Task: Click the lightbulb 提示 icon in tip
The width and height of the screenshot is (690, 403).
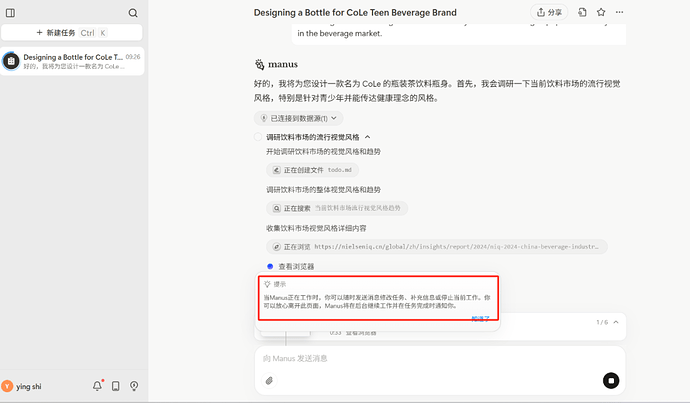Action: [267, 284]
